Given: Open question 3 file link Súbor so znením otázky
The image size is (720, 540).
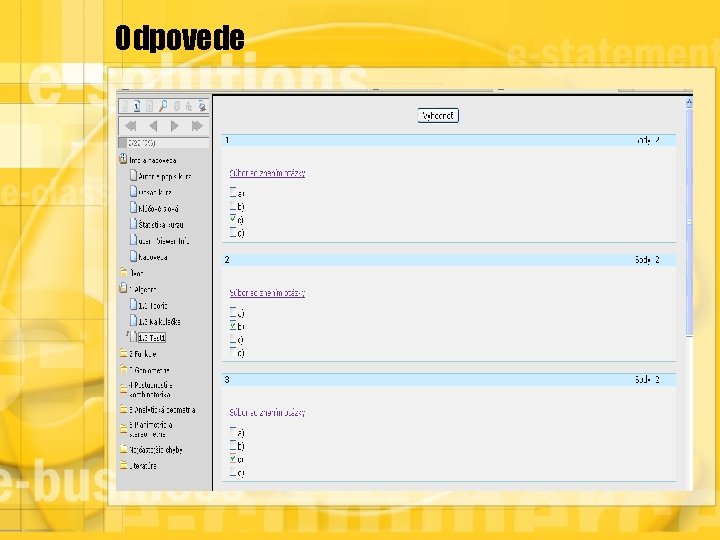Looking at the screenshot, I should 267,412.
